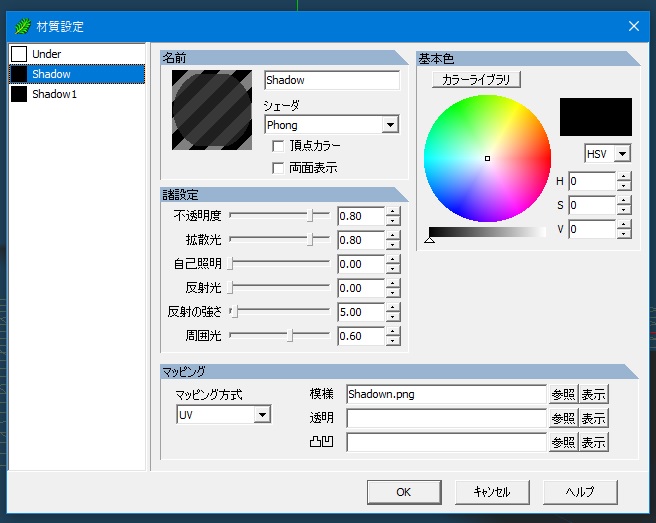The width and height of the screenshot is (656, 523).
Task: Click the キャンセル cancel button
Action: 492,492
